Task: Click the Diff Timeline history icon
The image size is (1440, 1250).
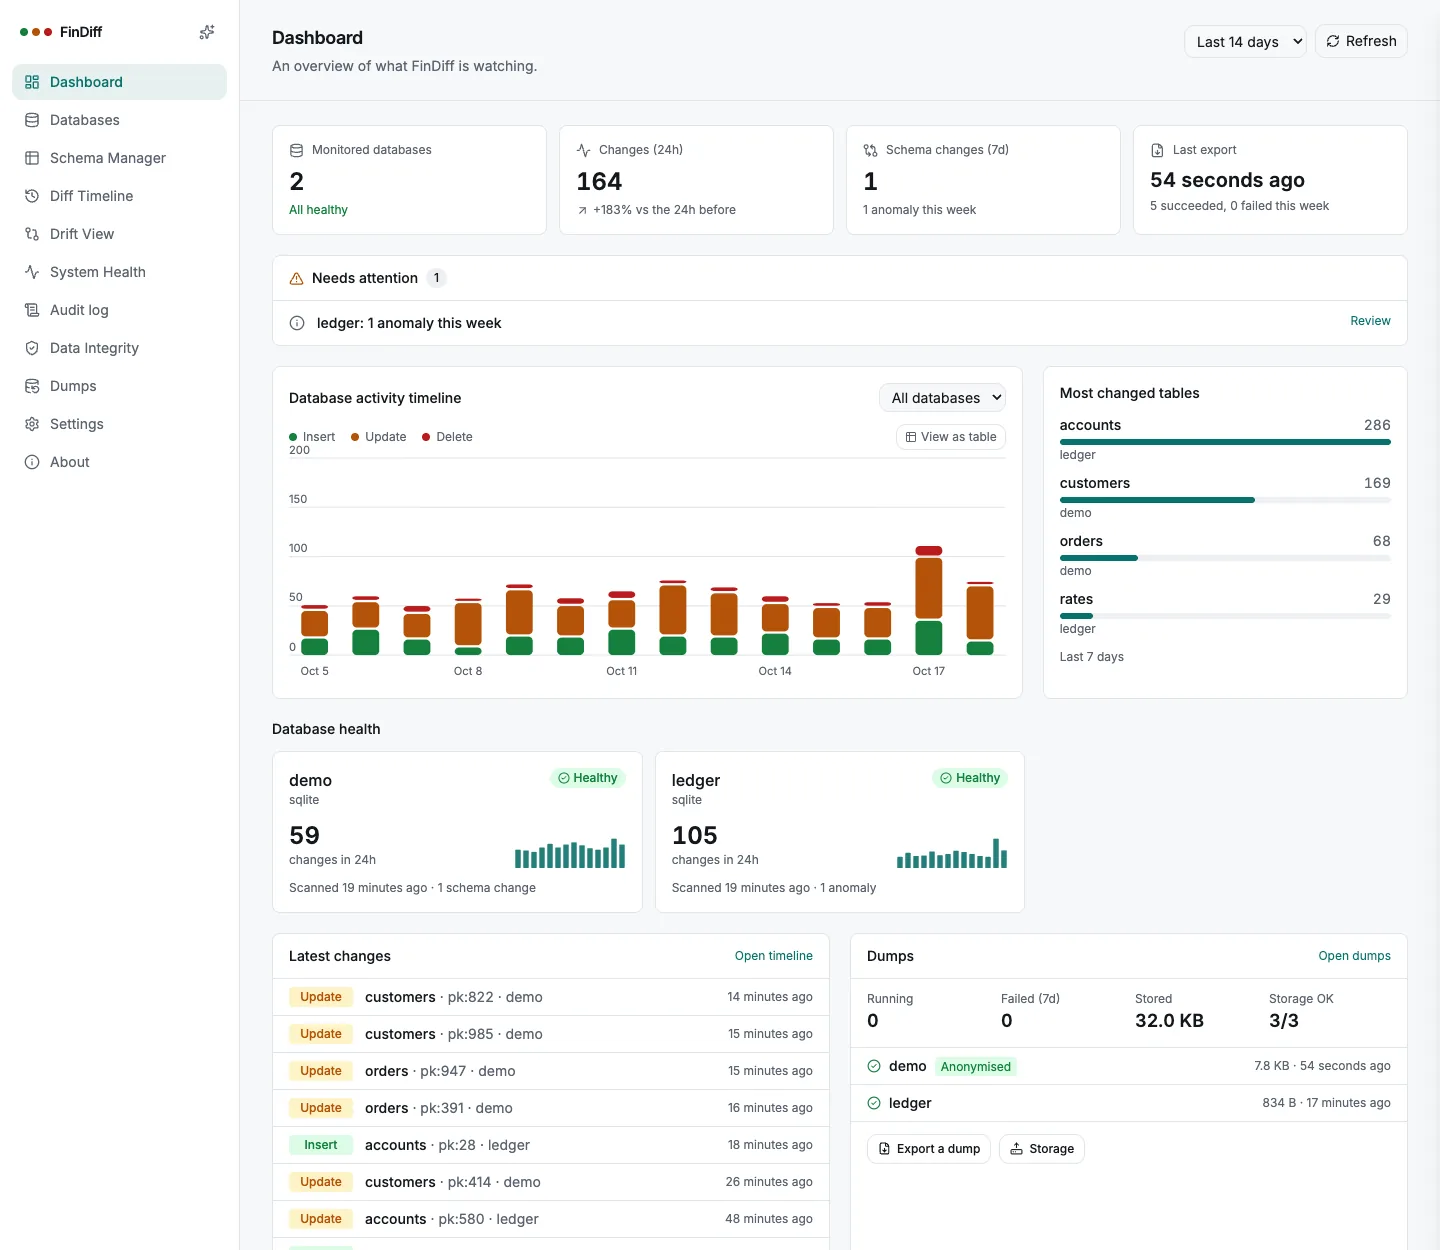Action: click(x=32, y=196)
